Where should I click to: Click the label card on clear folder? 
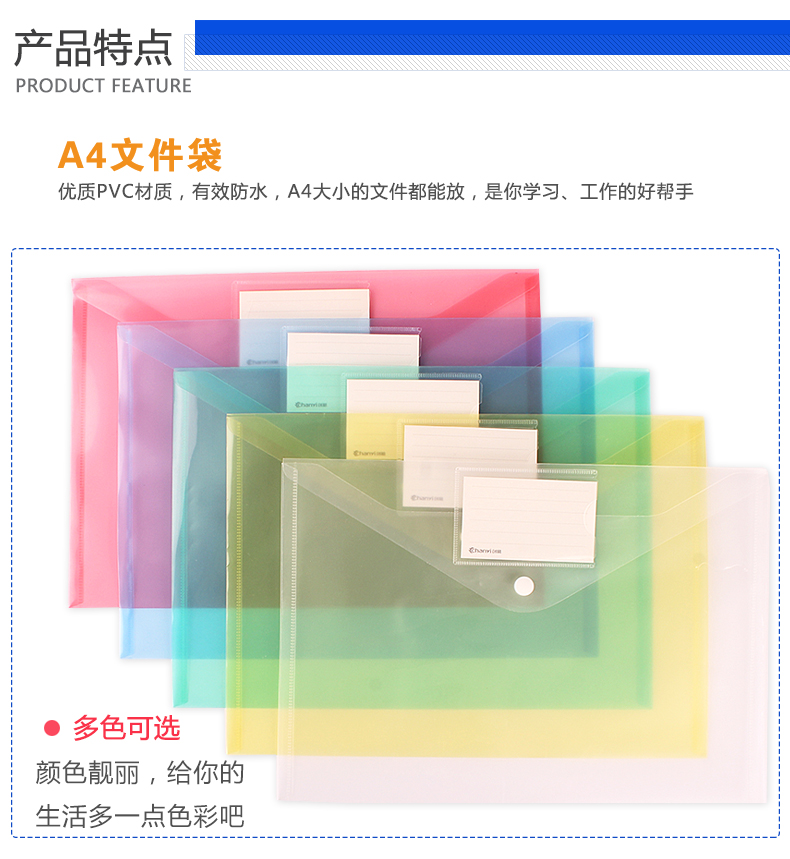[x=529, y=518]
